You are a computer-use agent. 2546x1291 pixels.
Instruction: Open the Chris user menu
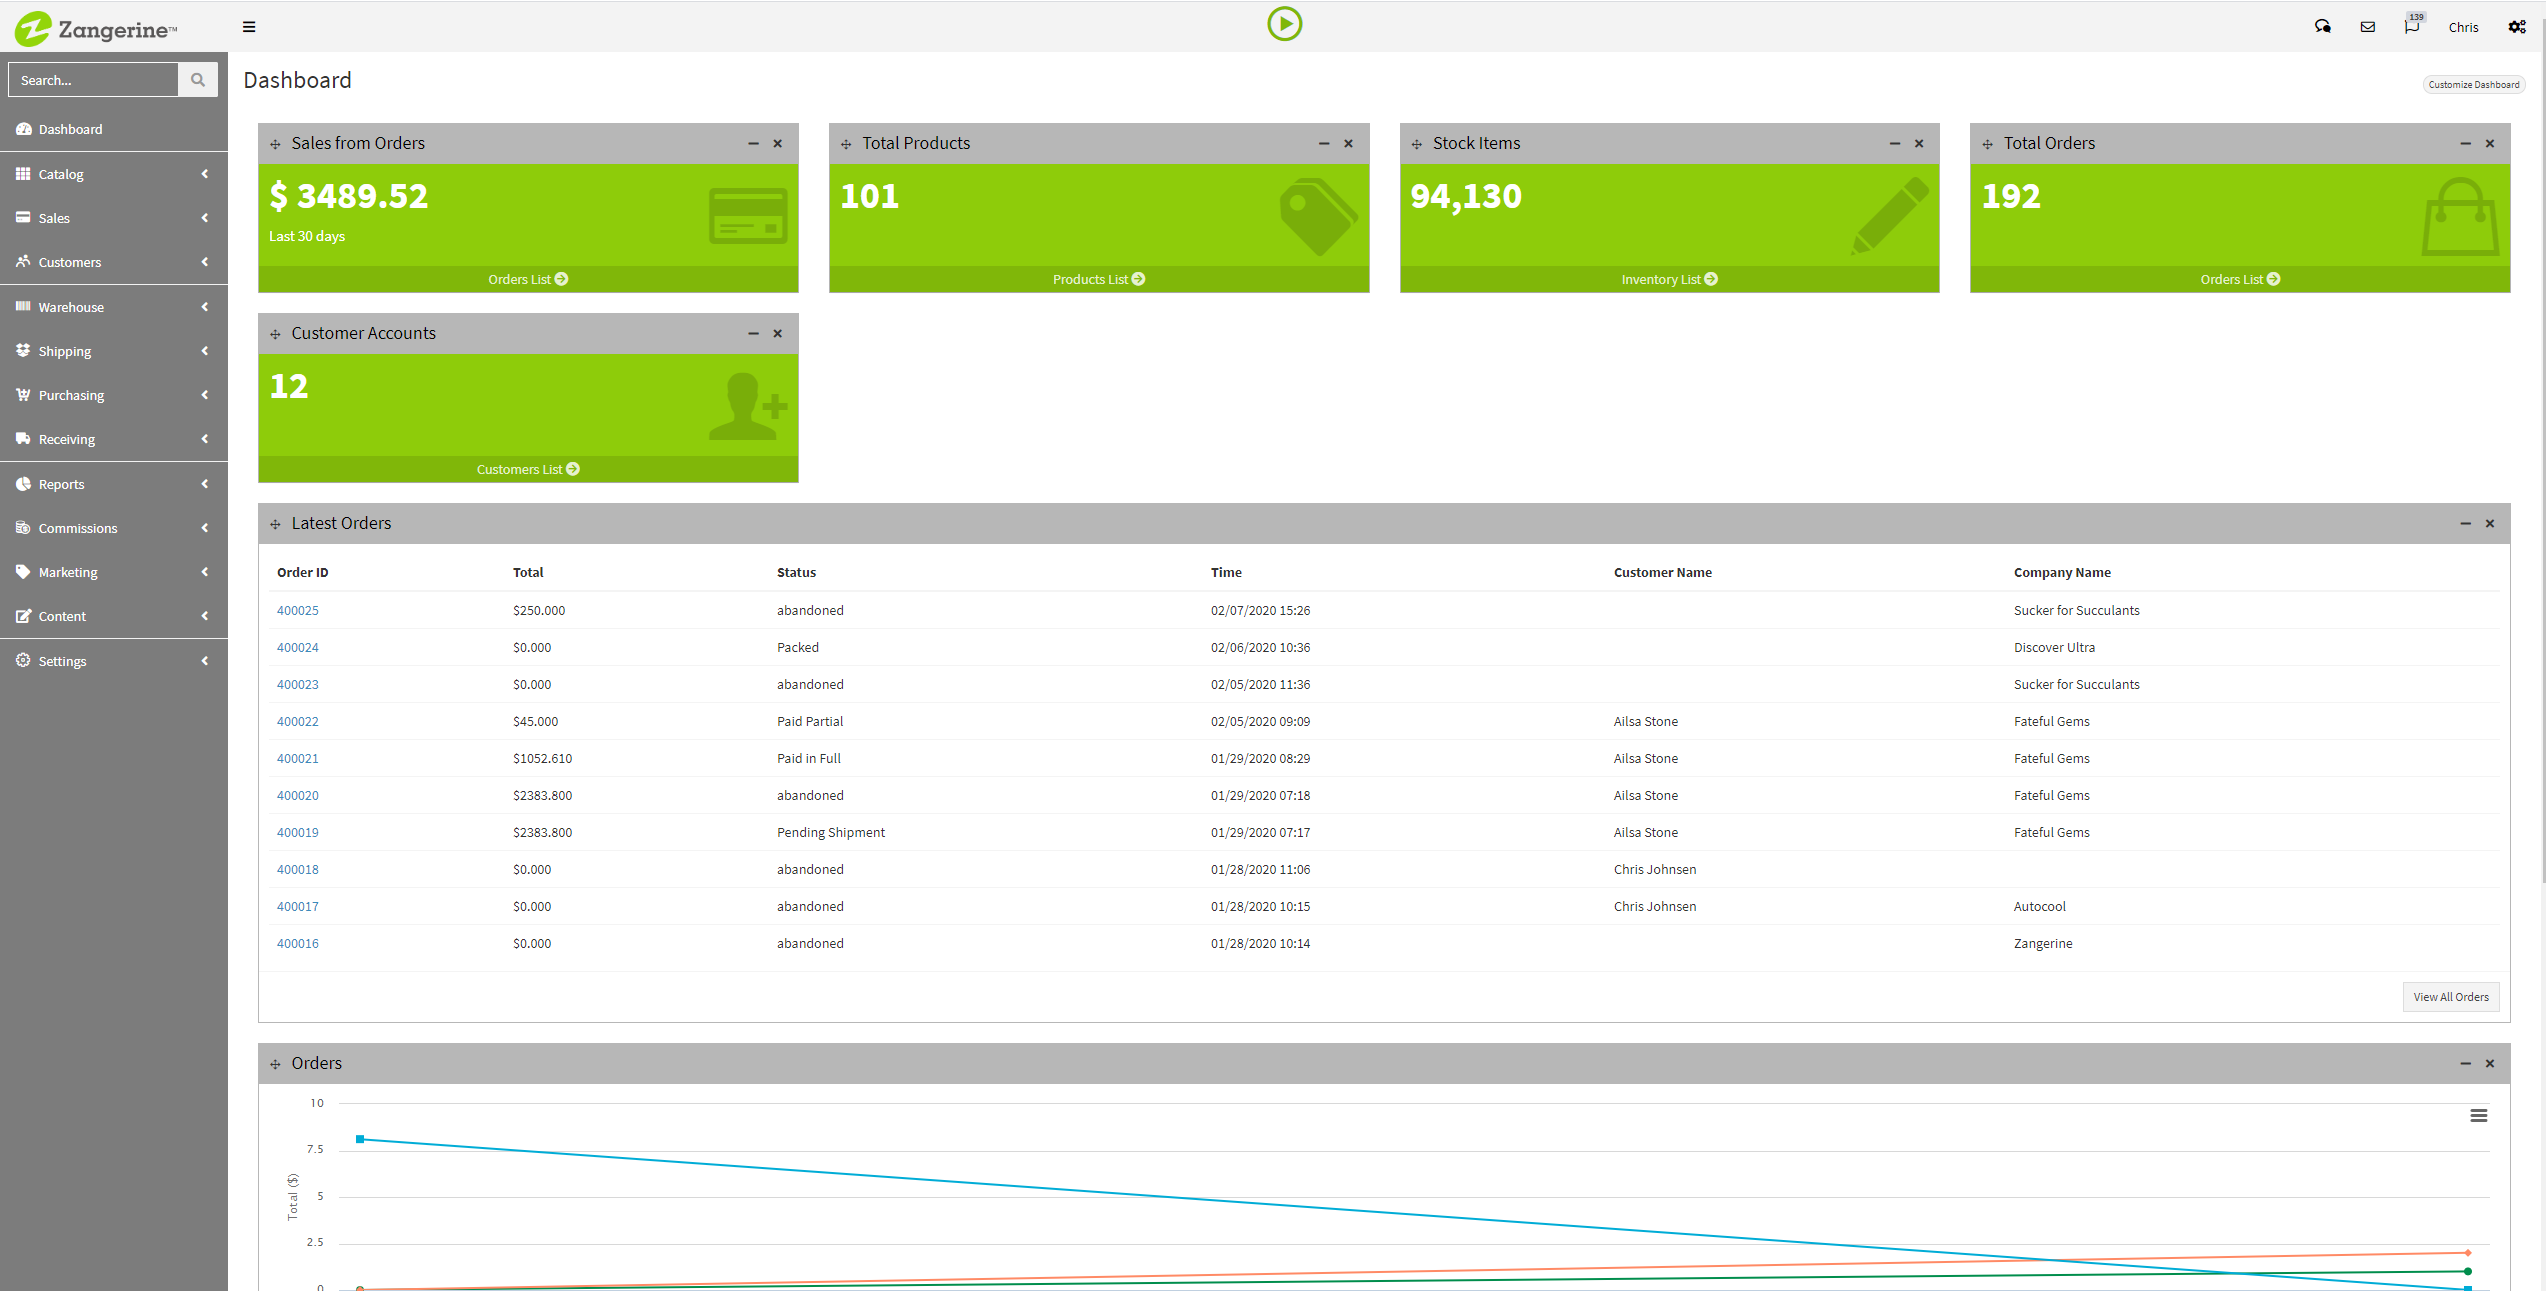[2463, 27]
